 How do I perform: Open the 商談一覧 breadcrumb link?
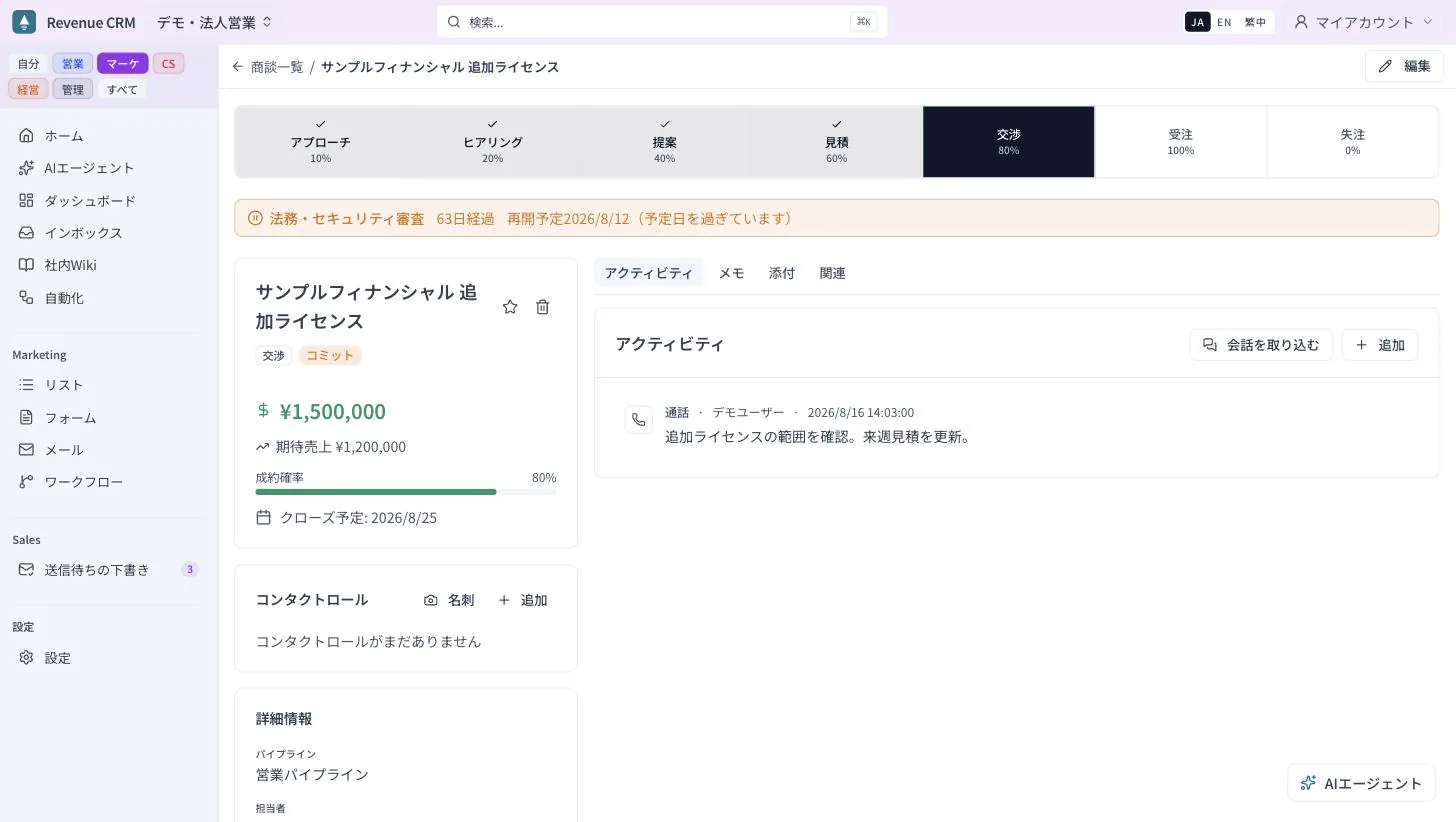pos(277,66)
